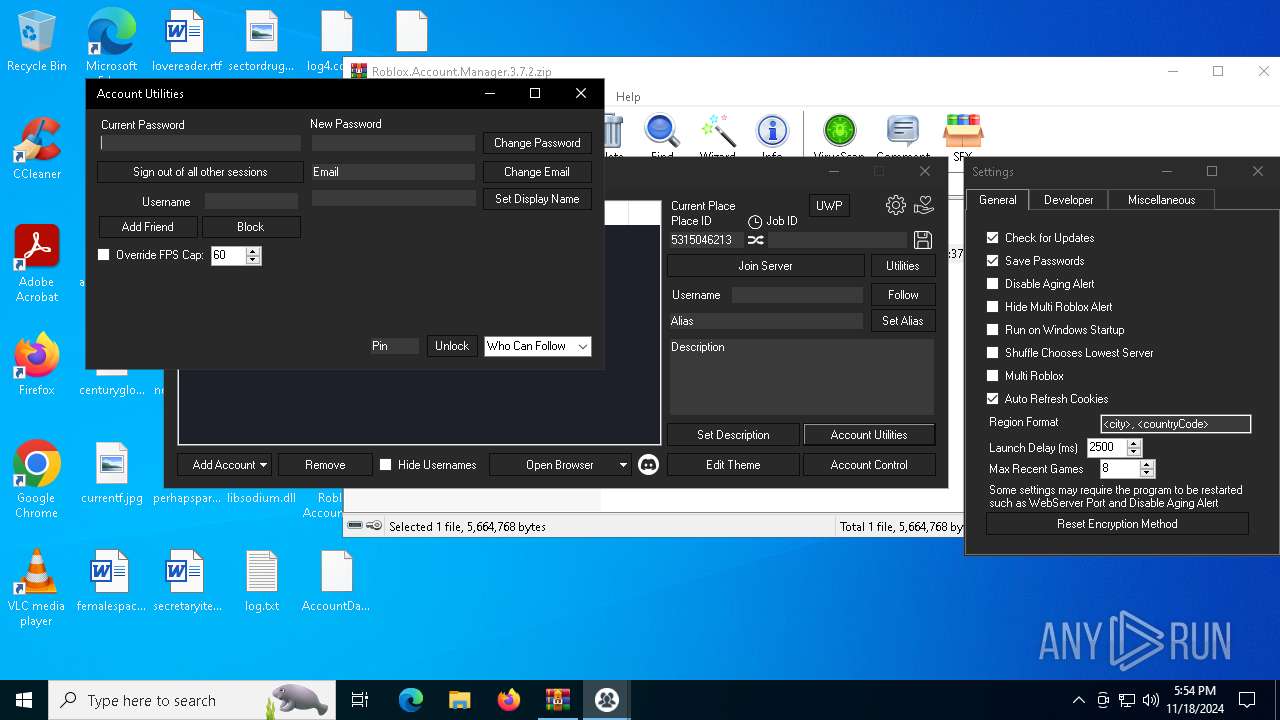Toggle Save Passwords checkbox

992,261
